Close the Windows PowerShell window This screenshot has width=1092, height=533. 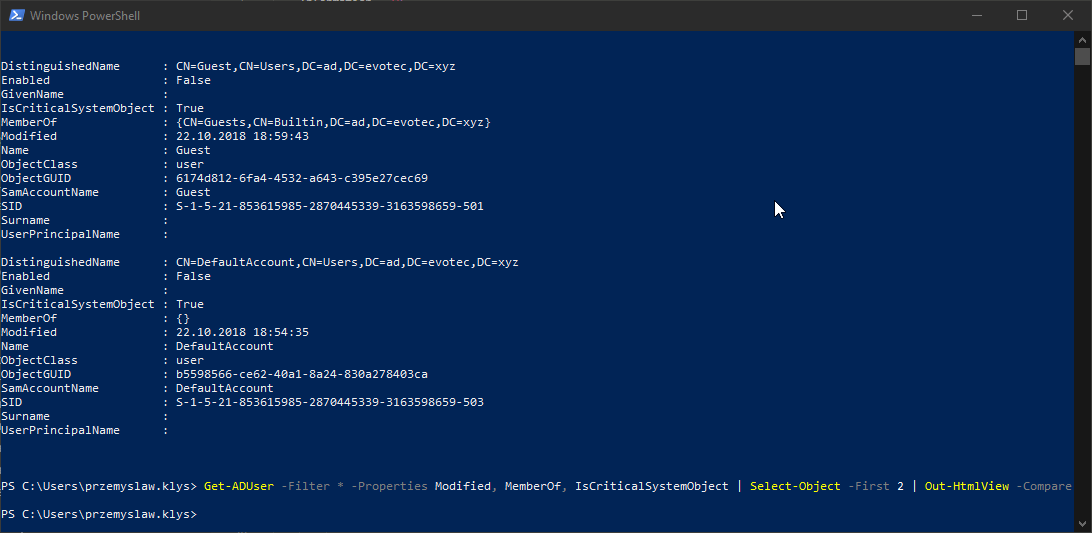(1067, 15)
